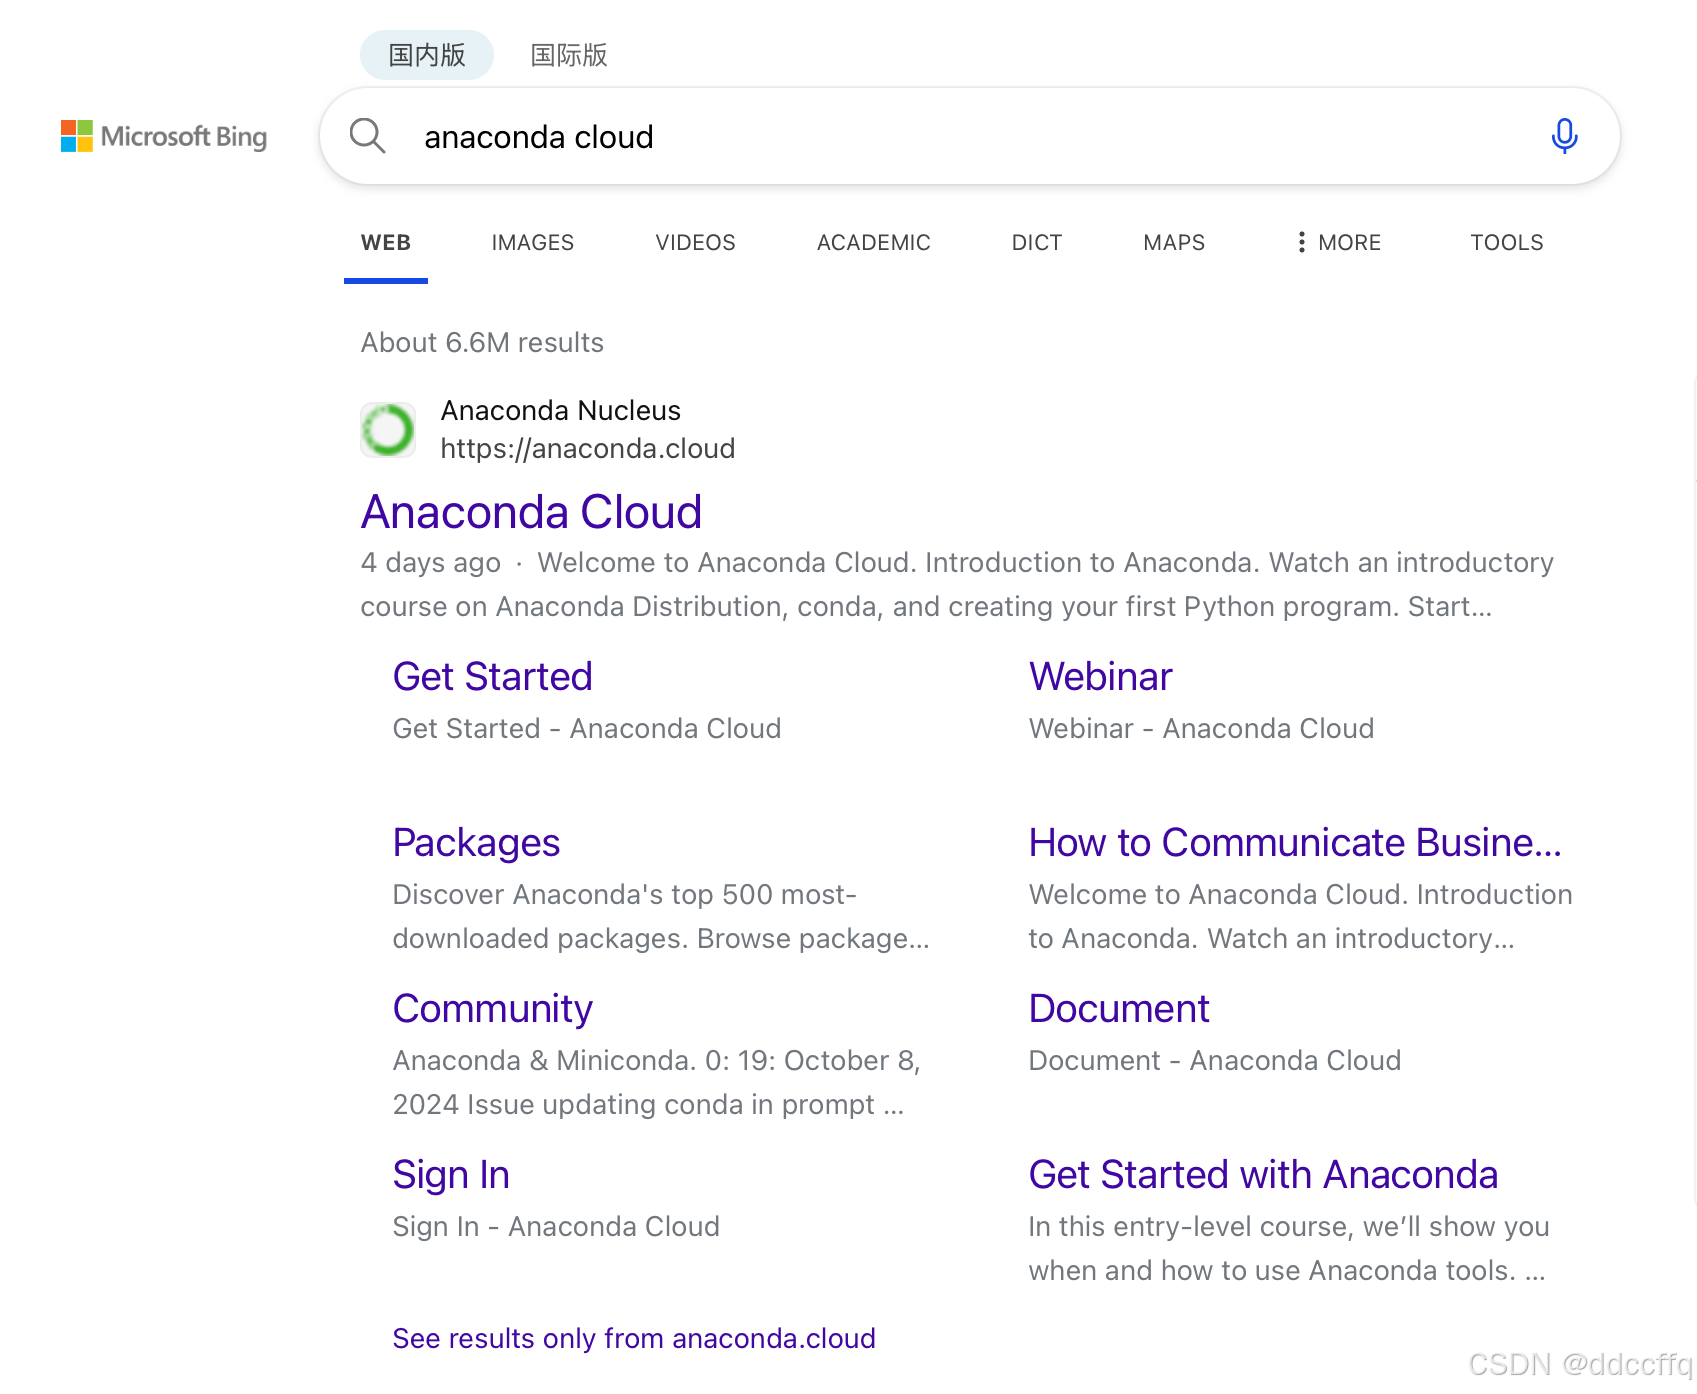
Task: Click the Microsoft Bing logo
Action: [x=164, y=136]
